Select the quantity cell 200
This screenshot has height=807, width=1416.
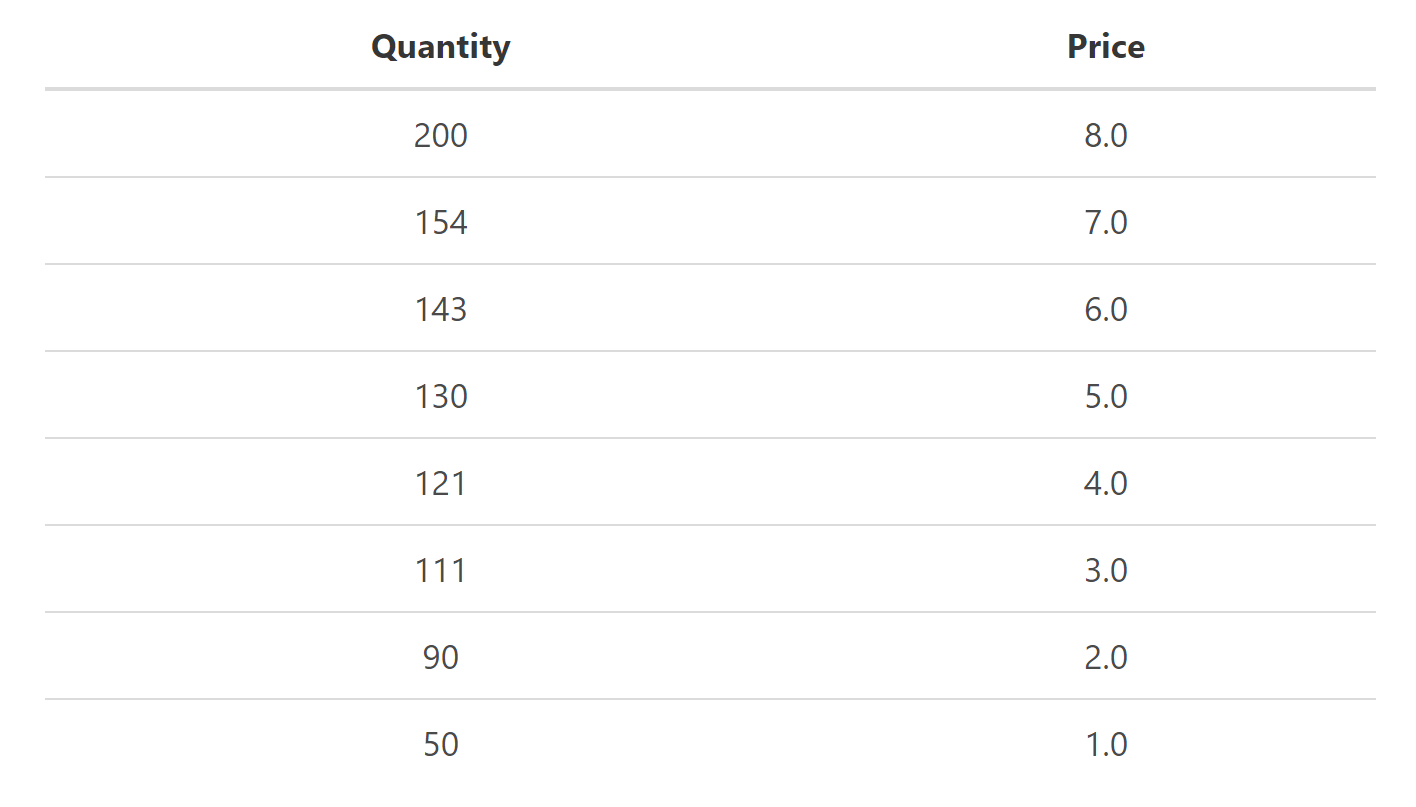tap(440, 135)
